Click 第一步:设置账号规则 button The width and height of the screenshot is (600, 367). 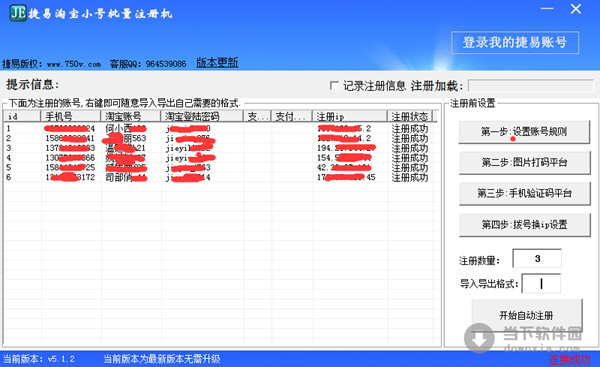click(x=524, y=132)
